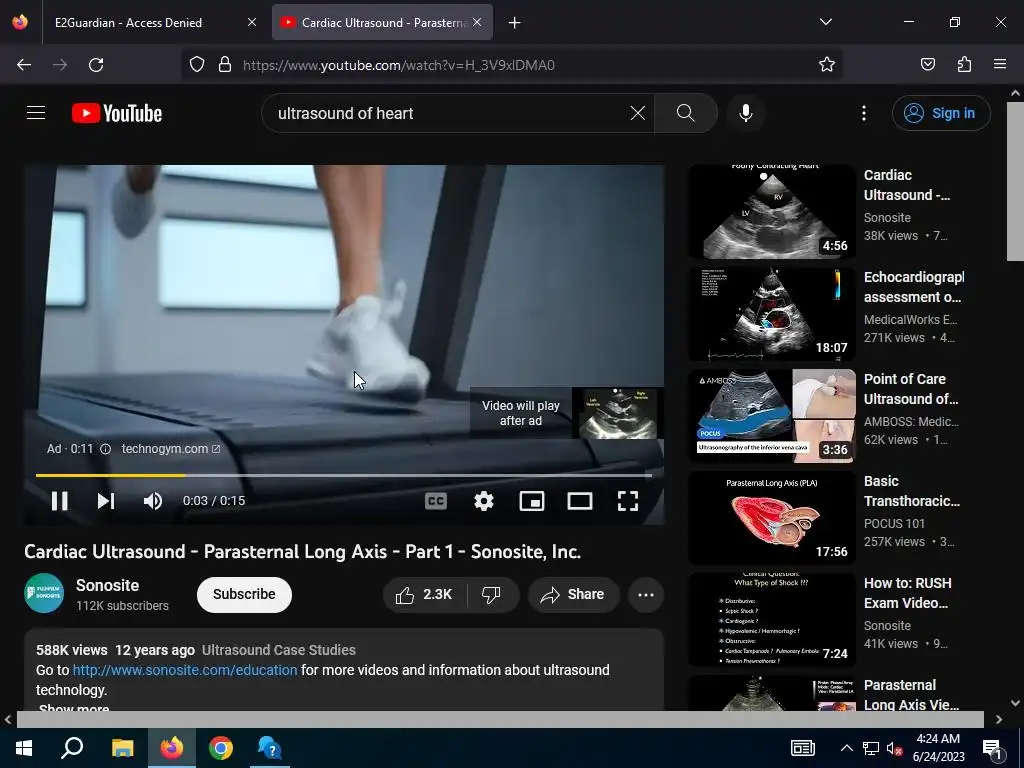Open more actions ellipsis below video
The height and width of the screenshot is (768, 1024).
pyautogui.click(x=646, y=594)
